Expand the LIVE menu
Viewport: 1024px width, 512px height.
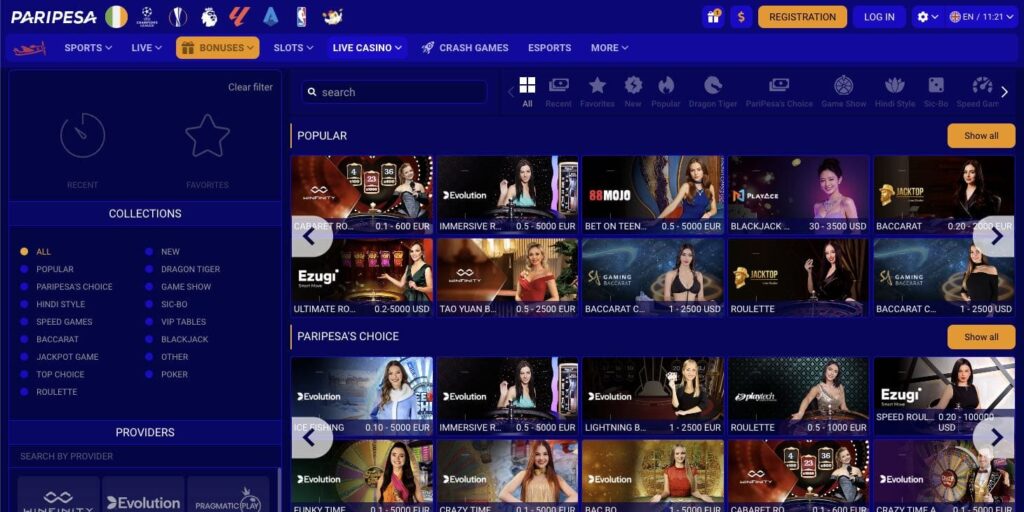(146, 48)
